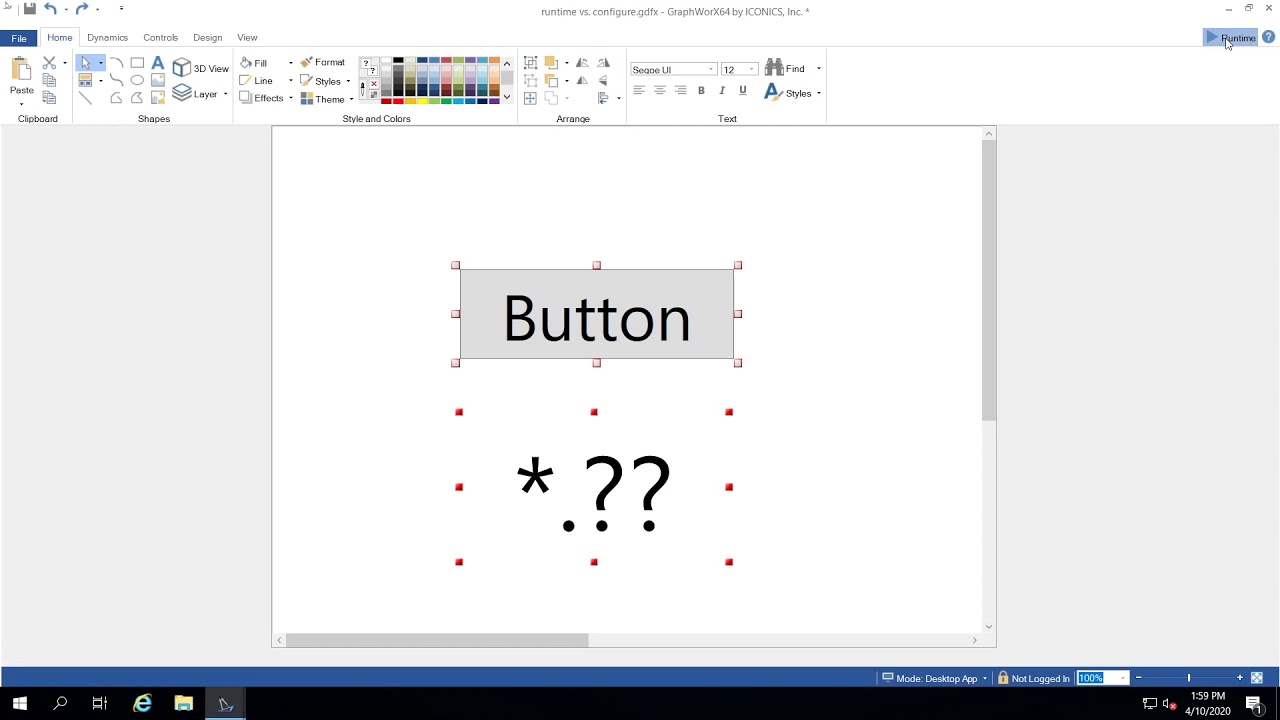
Task: Open the File menu
Action: pos(19,38)
